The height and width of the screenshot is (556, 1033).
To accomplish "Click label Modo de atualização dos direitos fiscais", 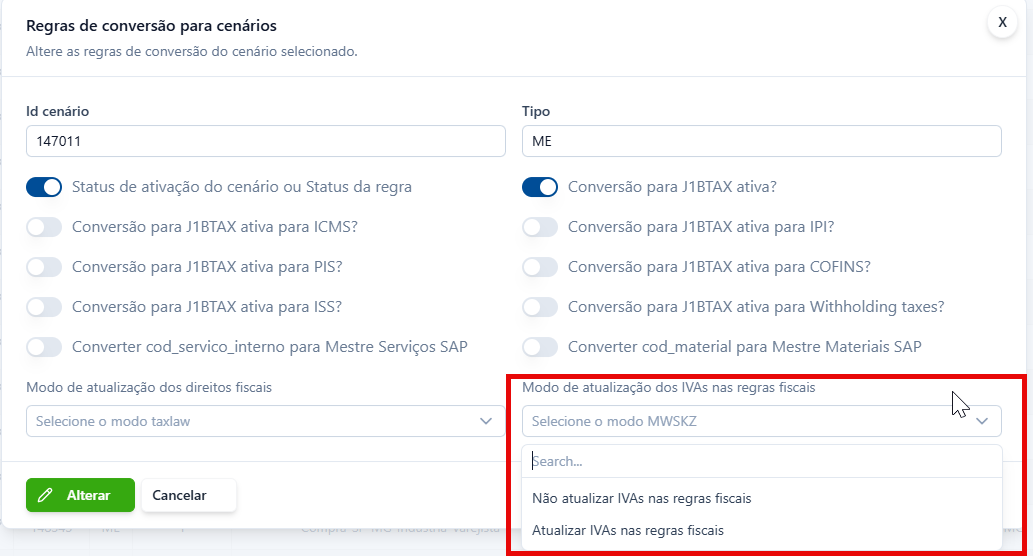I will (x=149, y=387).
